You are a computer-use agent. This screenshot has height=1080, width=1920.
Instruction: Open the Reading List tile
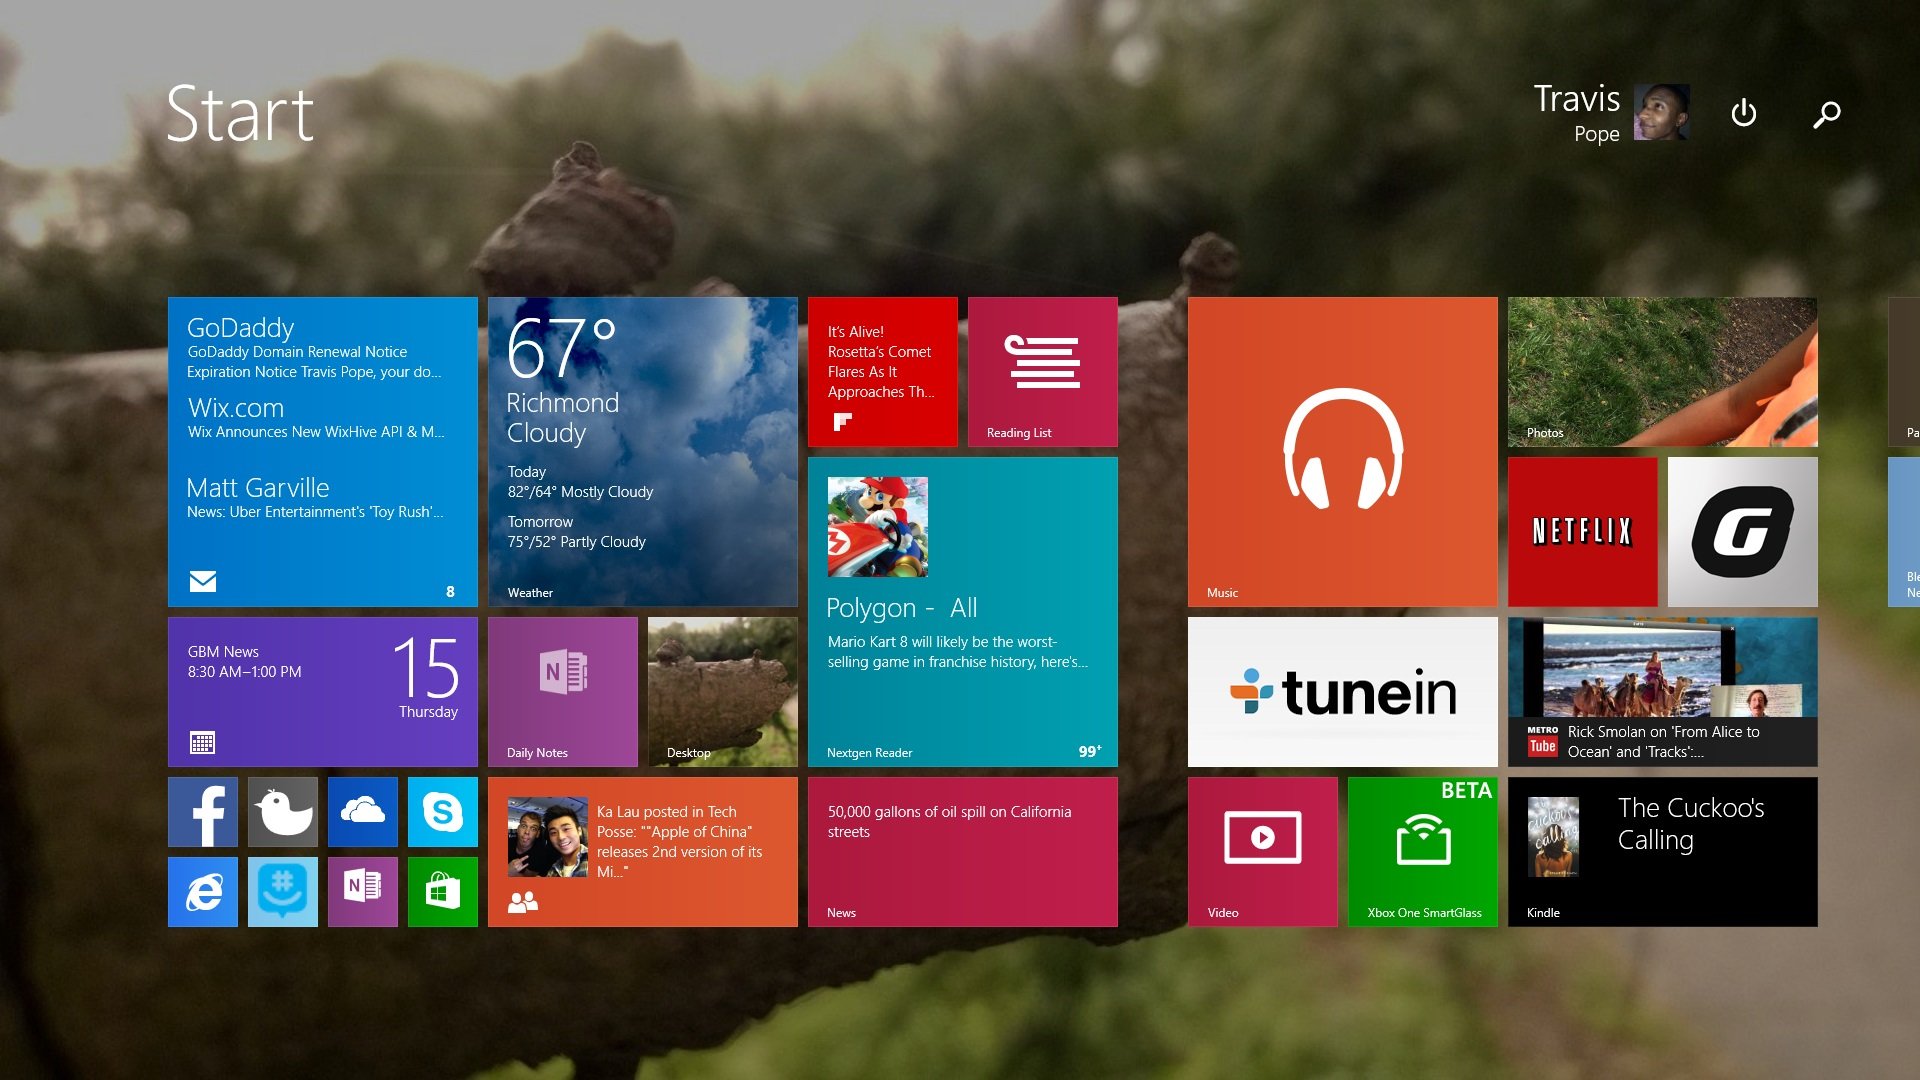[1042, 372]
